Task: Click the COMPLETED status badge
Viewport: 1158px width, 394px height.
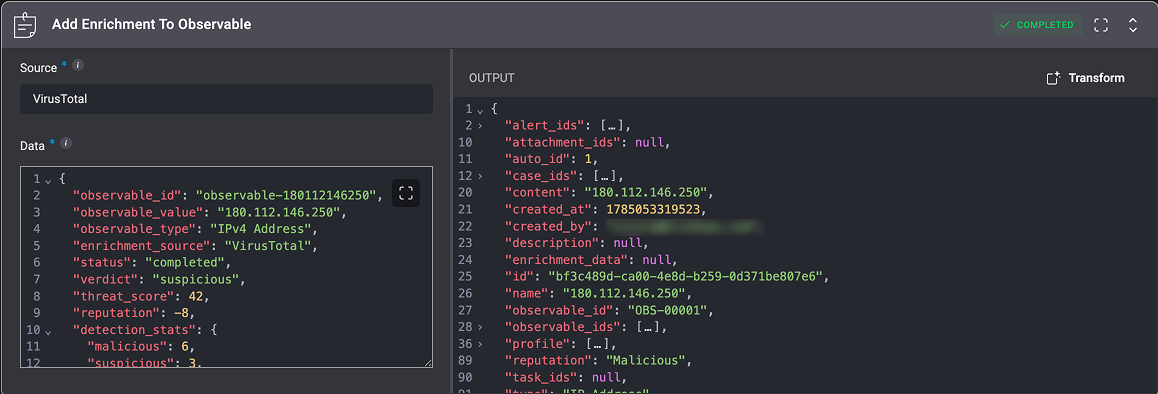Action: click(1038, 24)
